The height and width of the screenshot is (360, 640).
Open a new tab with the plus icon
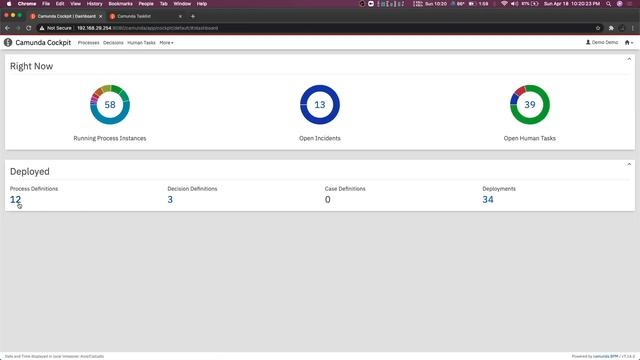coord(193,16)
